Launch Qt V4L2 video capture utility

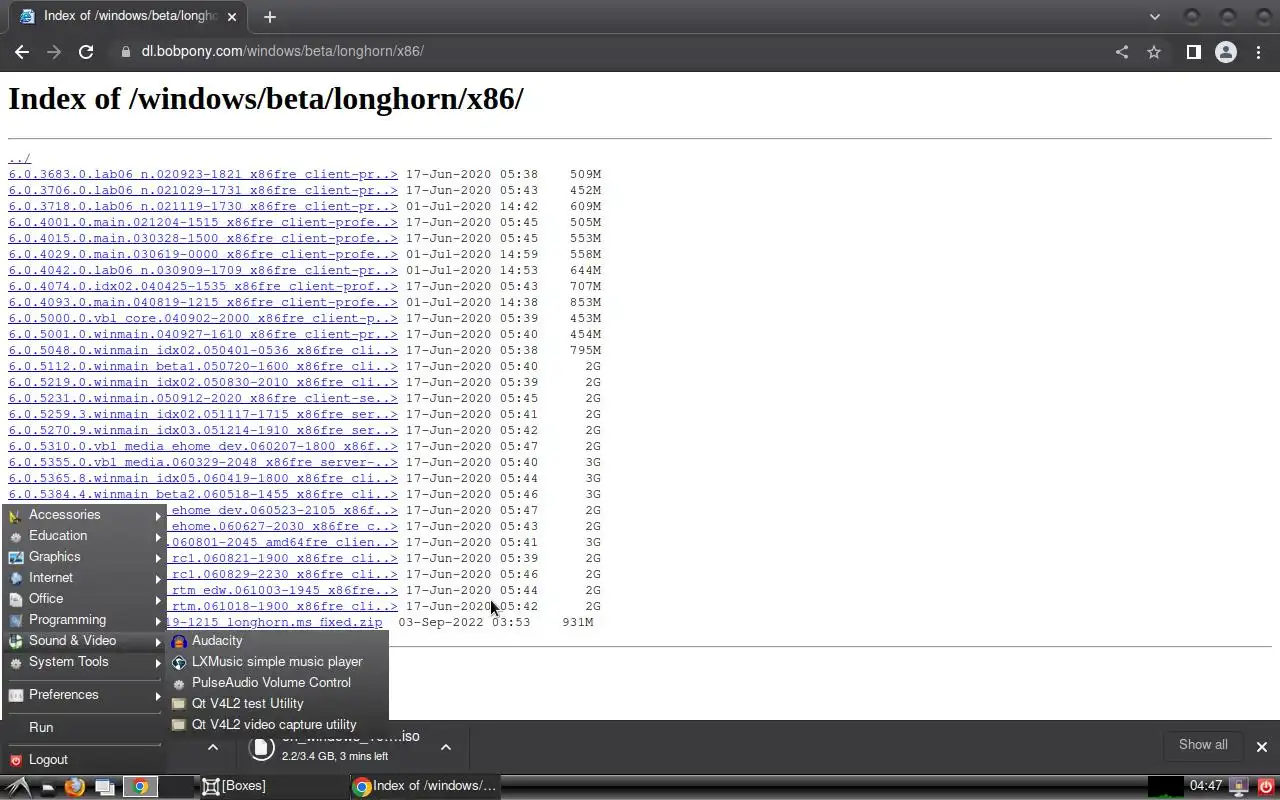[x=277, y=725]
